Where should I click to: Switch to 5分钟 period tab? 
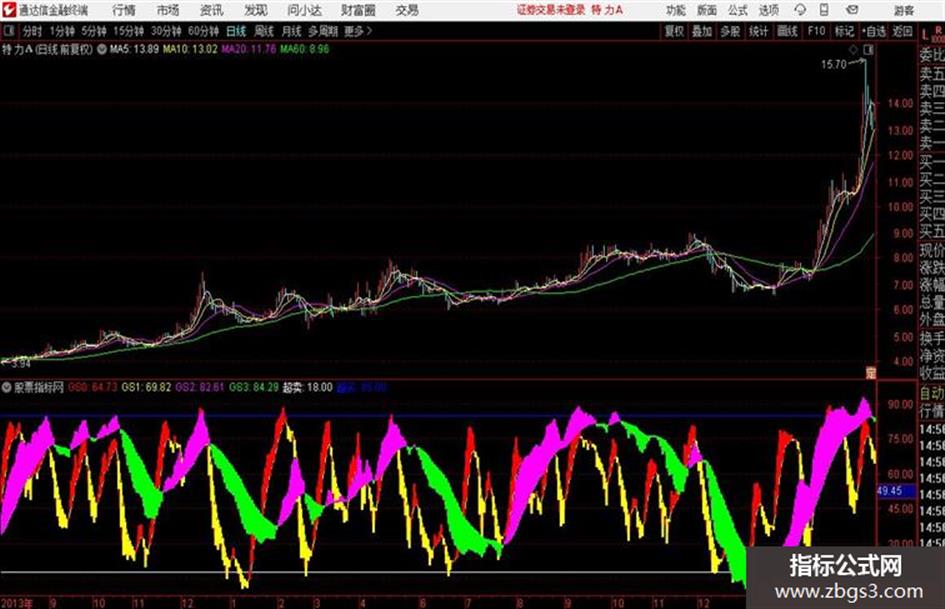[93, 31]
